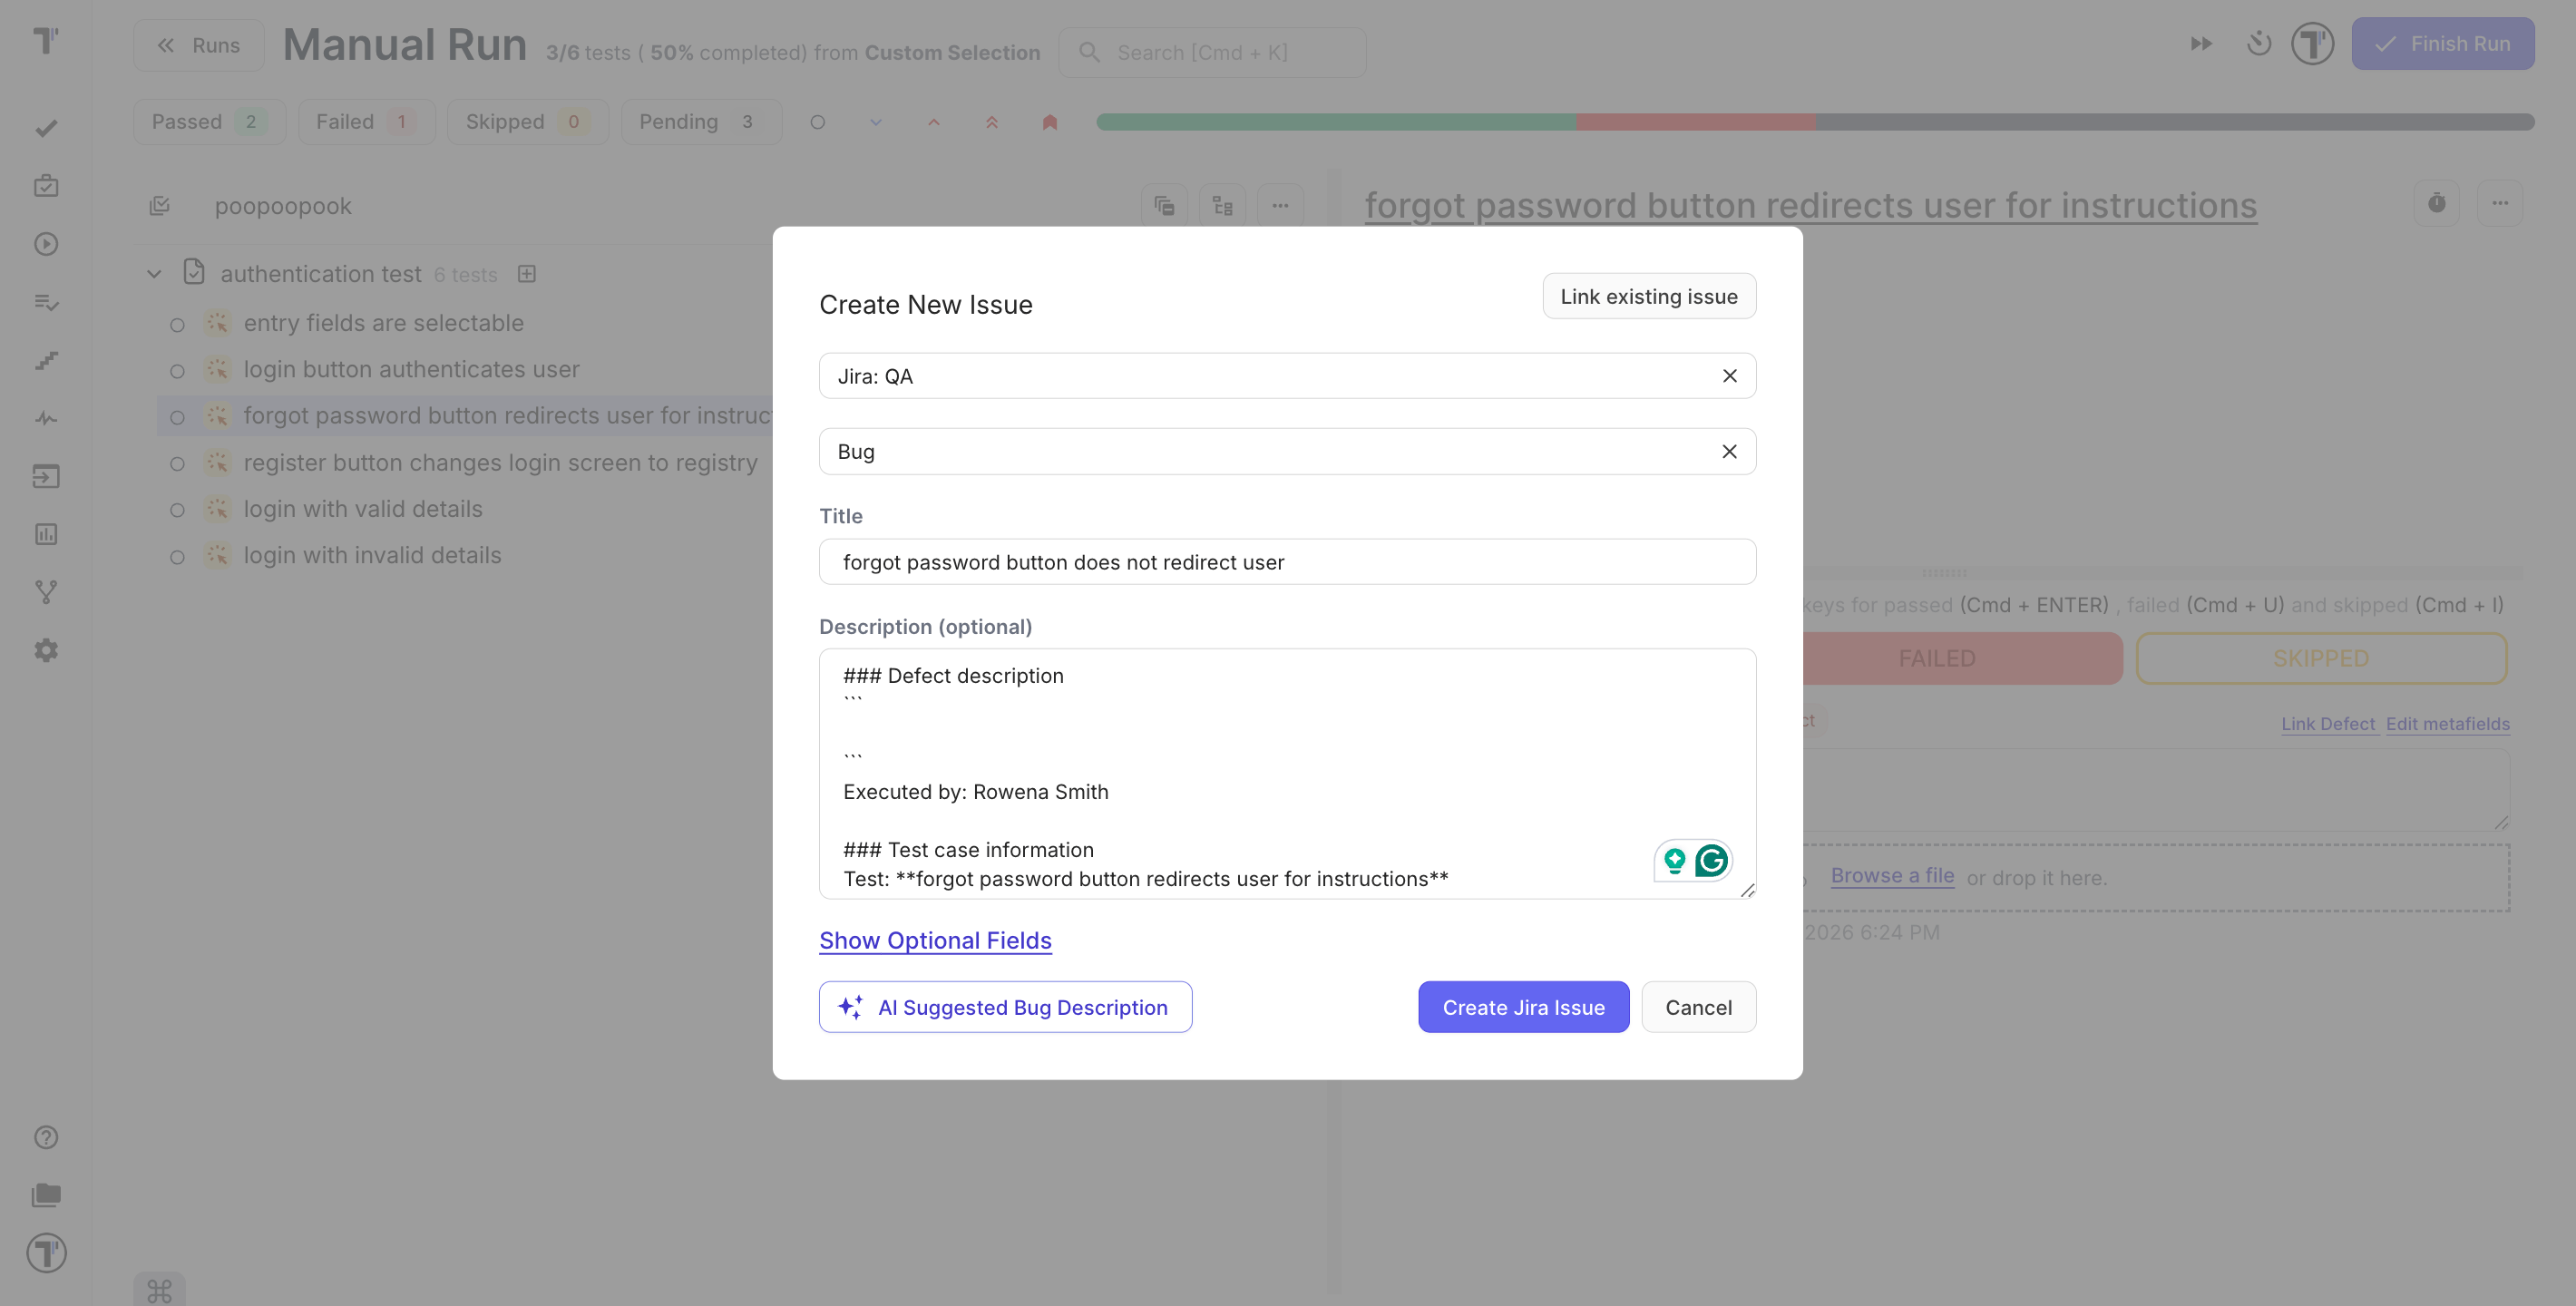Open the Pulse activity sidebar icon
Screen dimensions: 2576x1306
point(46,418)
